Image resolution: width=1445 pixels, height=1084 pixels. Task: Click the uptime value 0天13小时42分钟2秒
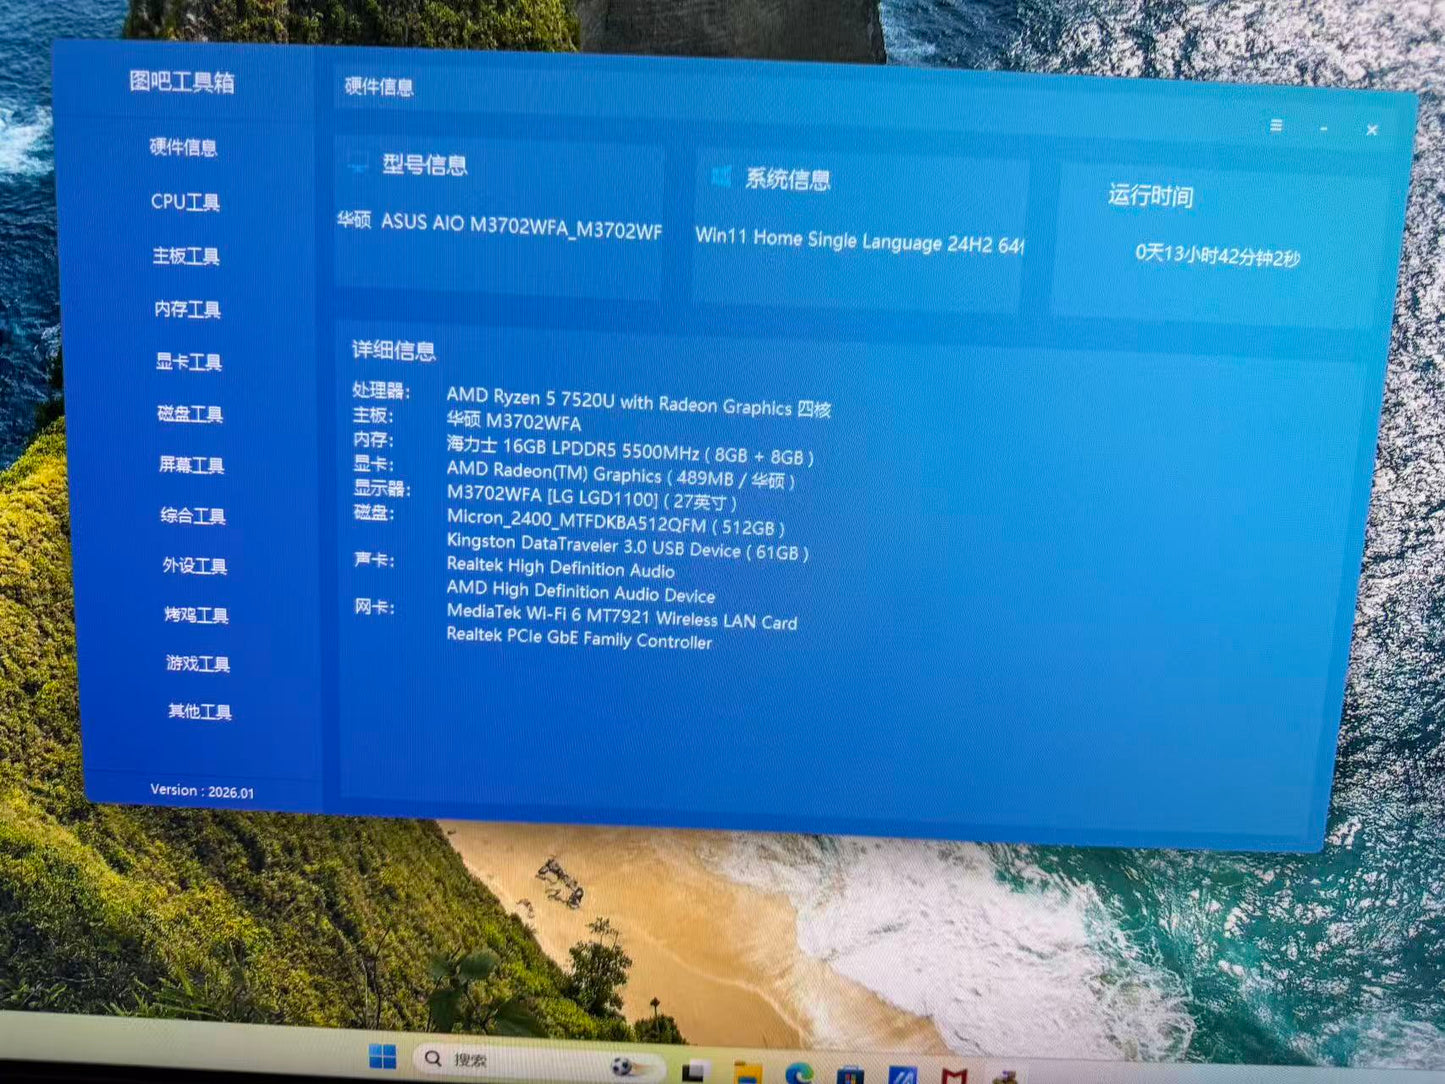1217,255
